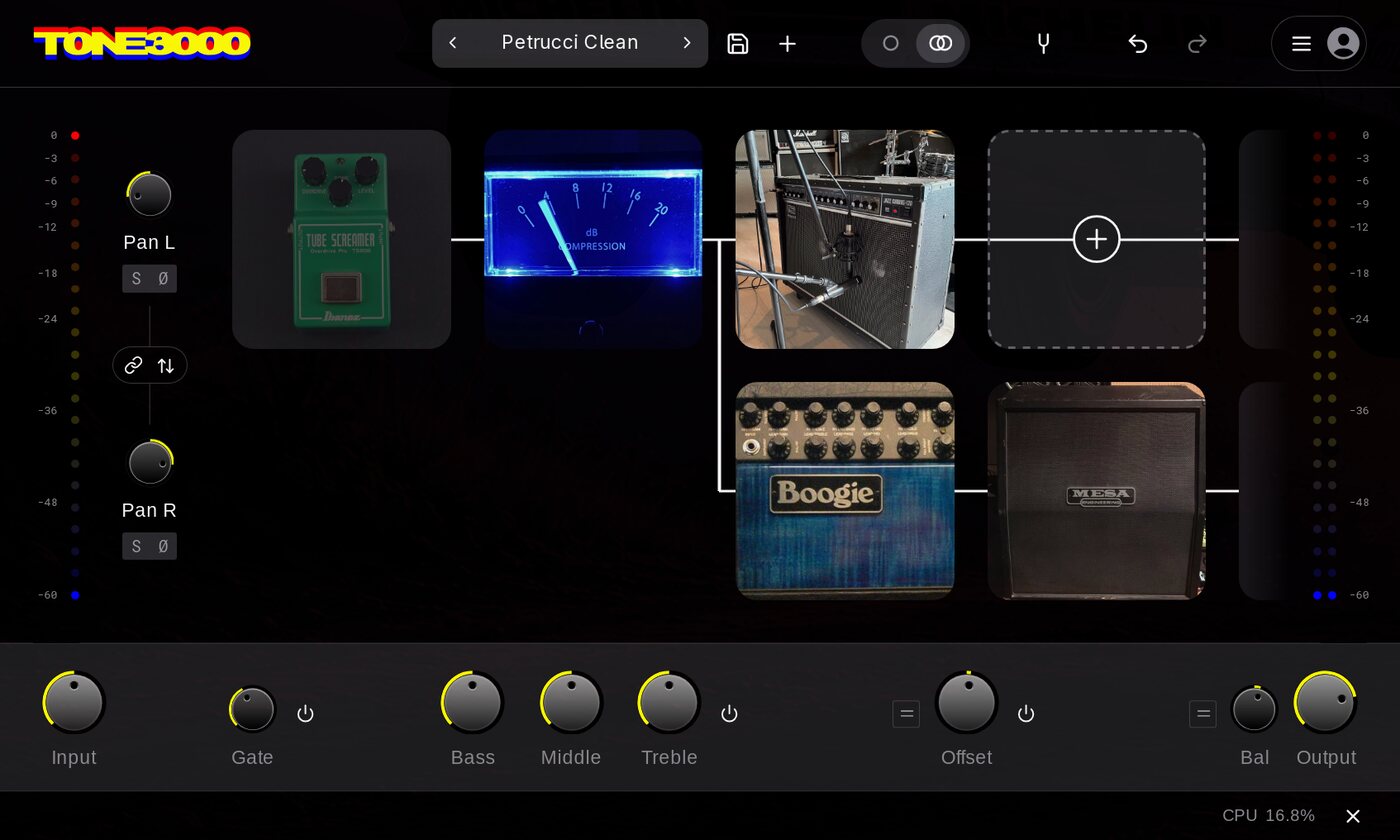Redo the last change
This screenshot has height=840, width=1400.
1197,43
